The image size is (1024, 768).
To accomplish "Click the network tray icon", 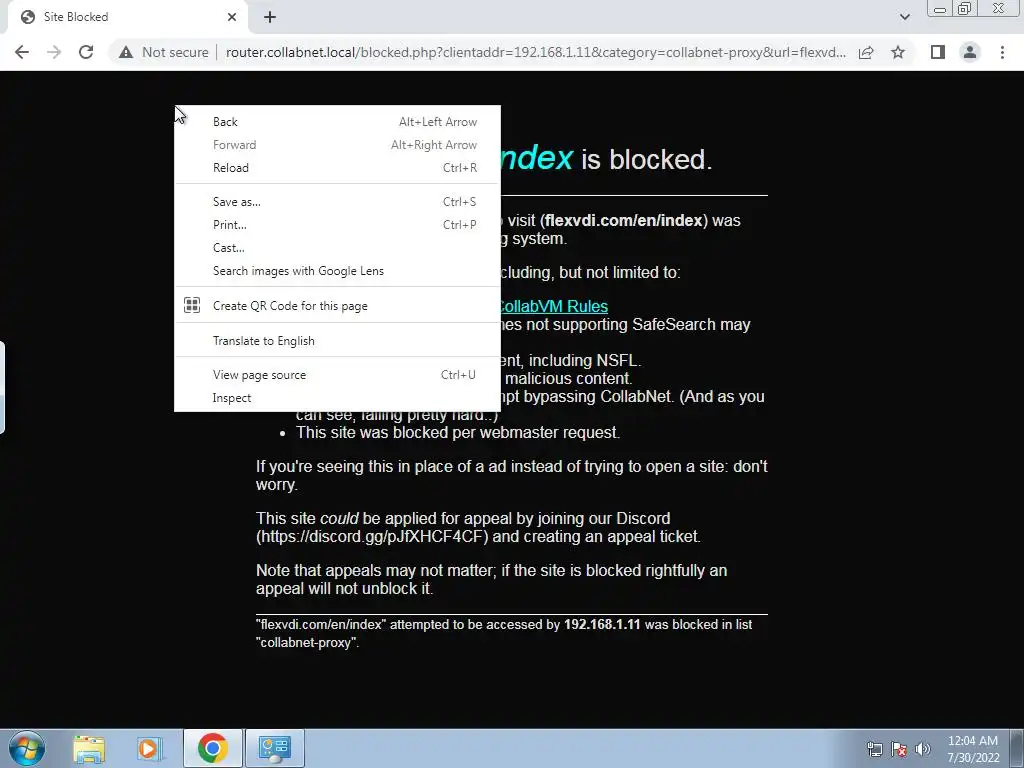I will (874, 749).
